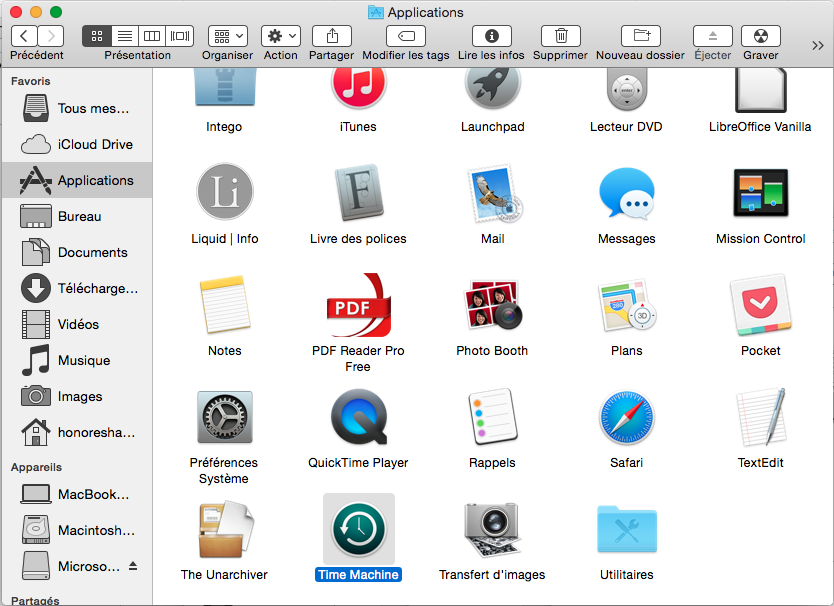This screenshot has width=834, height=606.
Task: Click the Applications folder title icon
Action: 376,12
